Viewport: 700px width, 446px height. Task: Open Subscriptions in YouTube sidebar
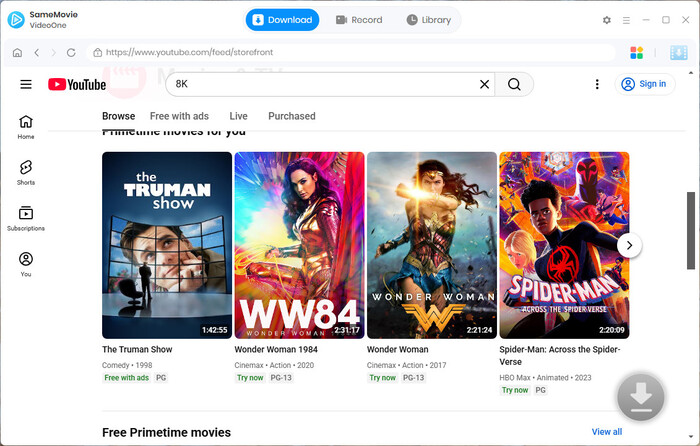[x=26, y=219]
